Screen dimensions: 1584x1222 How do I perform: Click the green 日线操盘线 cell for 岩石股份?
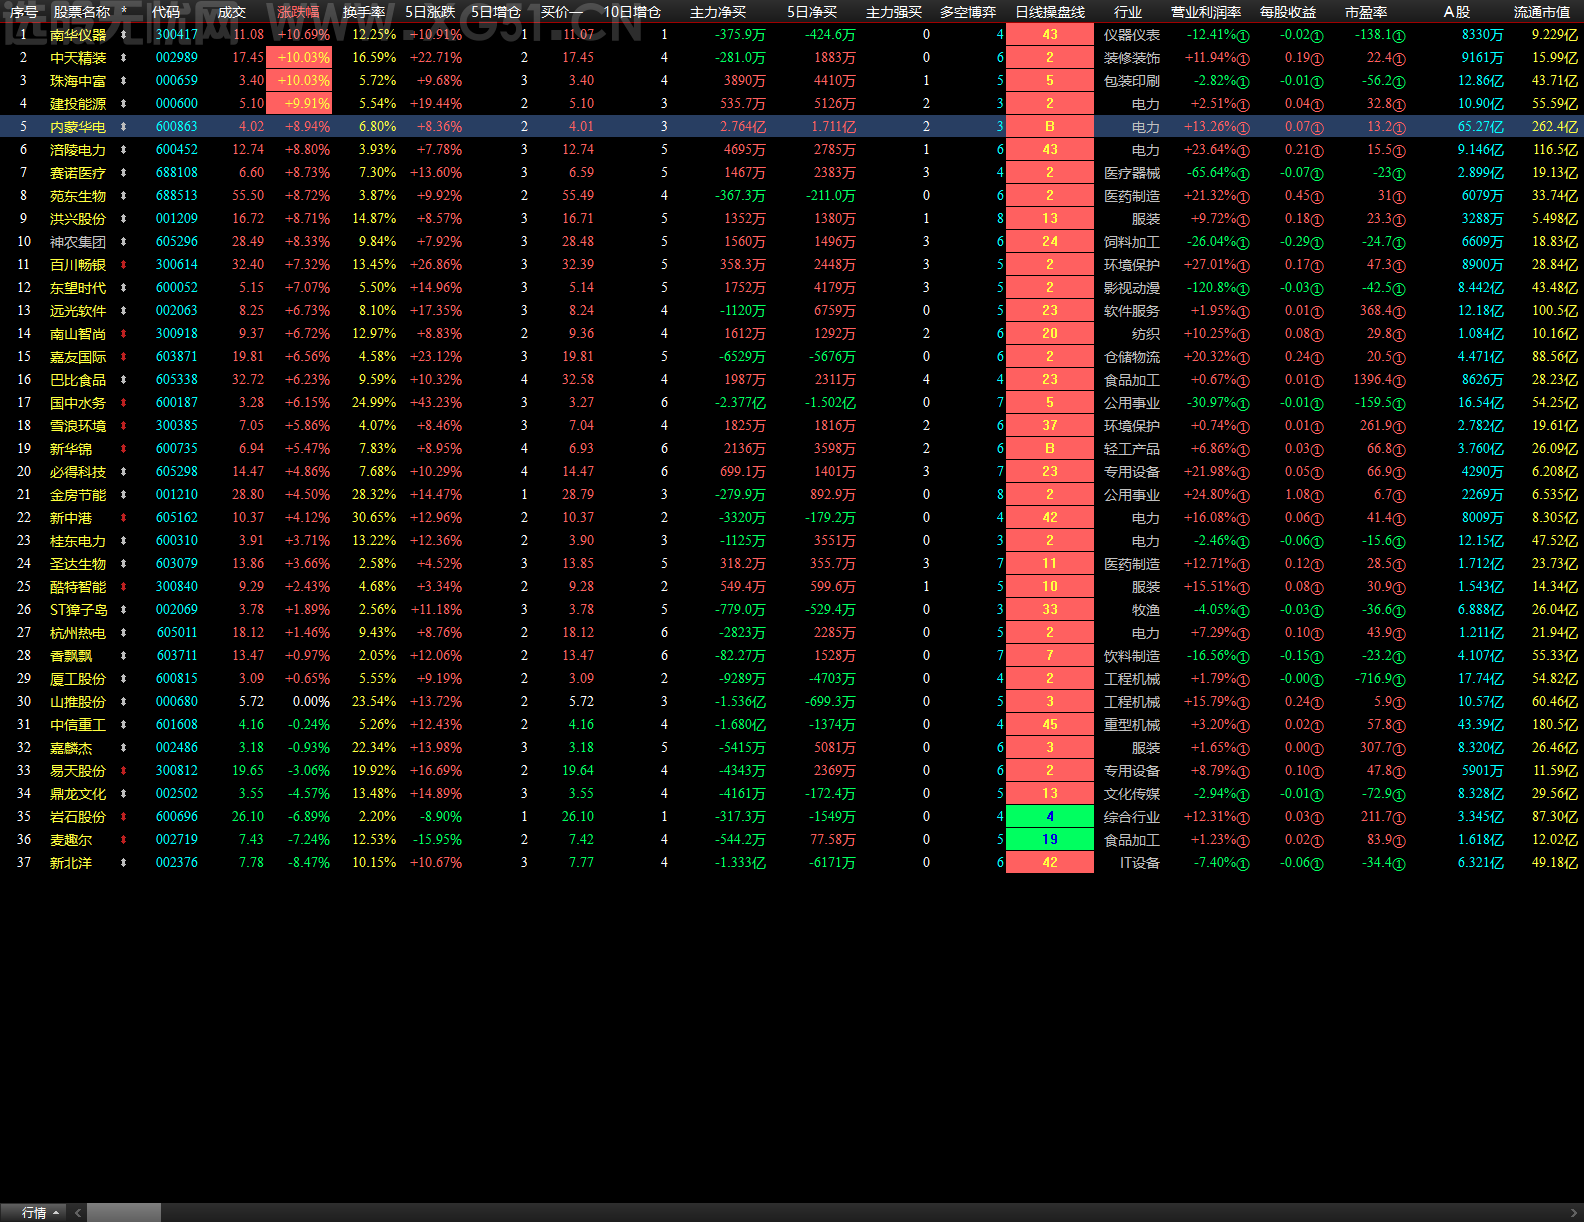click(x=1050, y=817)
